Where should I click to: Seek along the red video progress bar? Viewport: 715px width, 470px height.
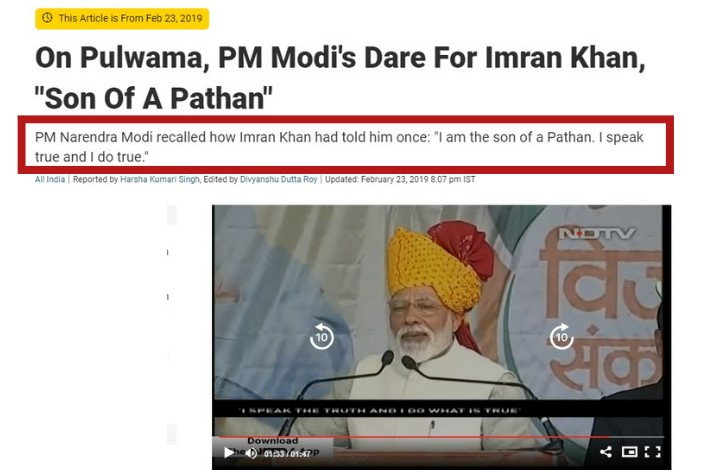(x=438, y=437)
